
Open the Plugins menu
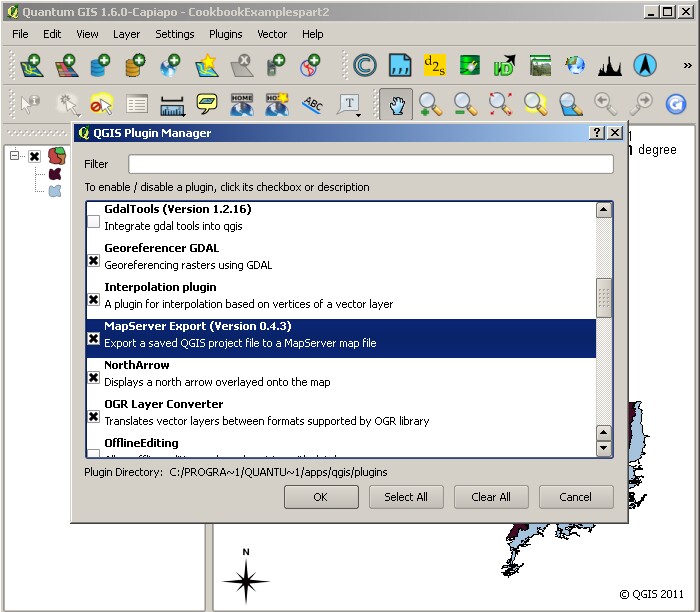click(225, 34)
